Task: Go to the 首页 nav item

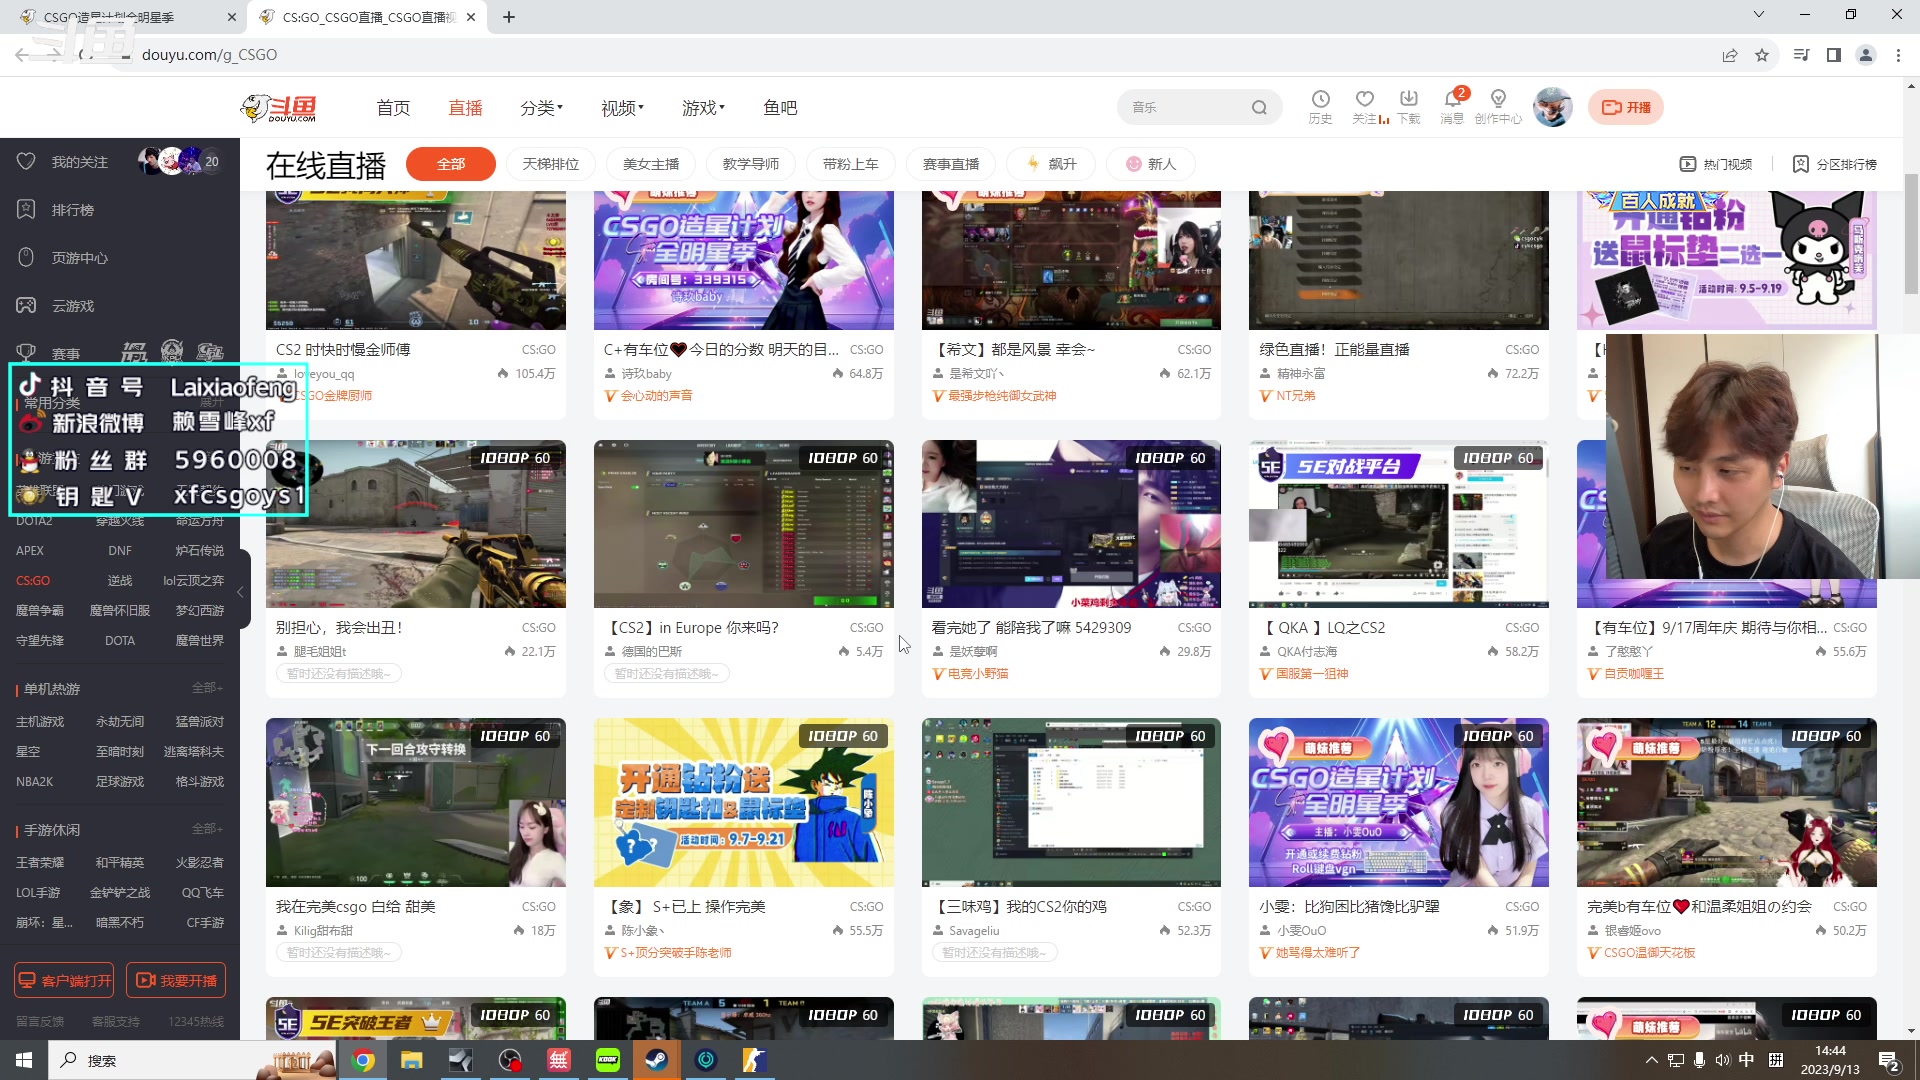Action: click(x=393, y=108)
